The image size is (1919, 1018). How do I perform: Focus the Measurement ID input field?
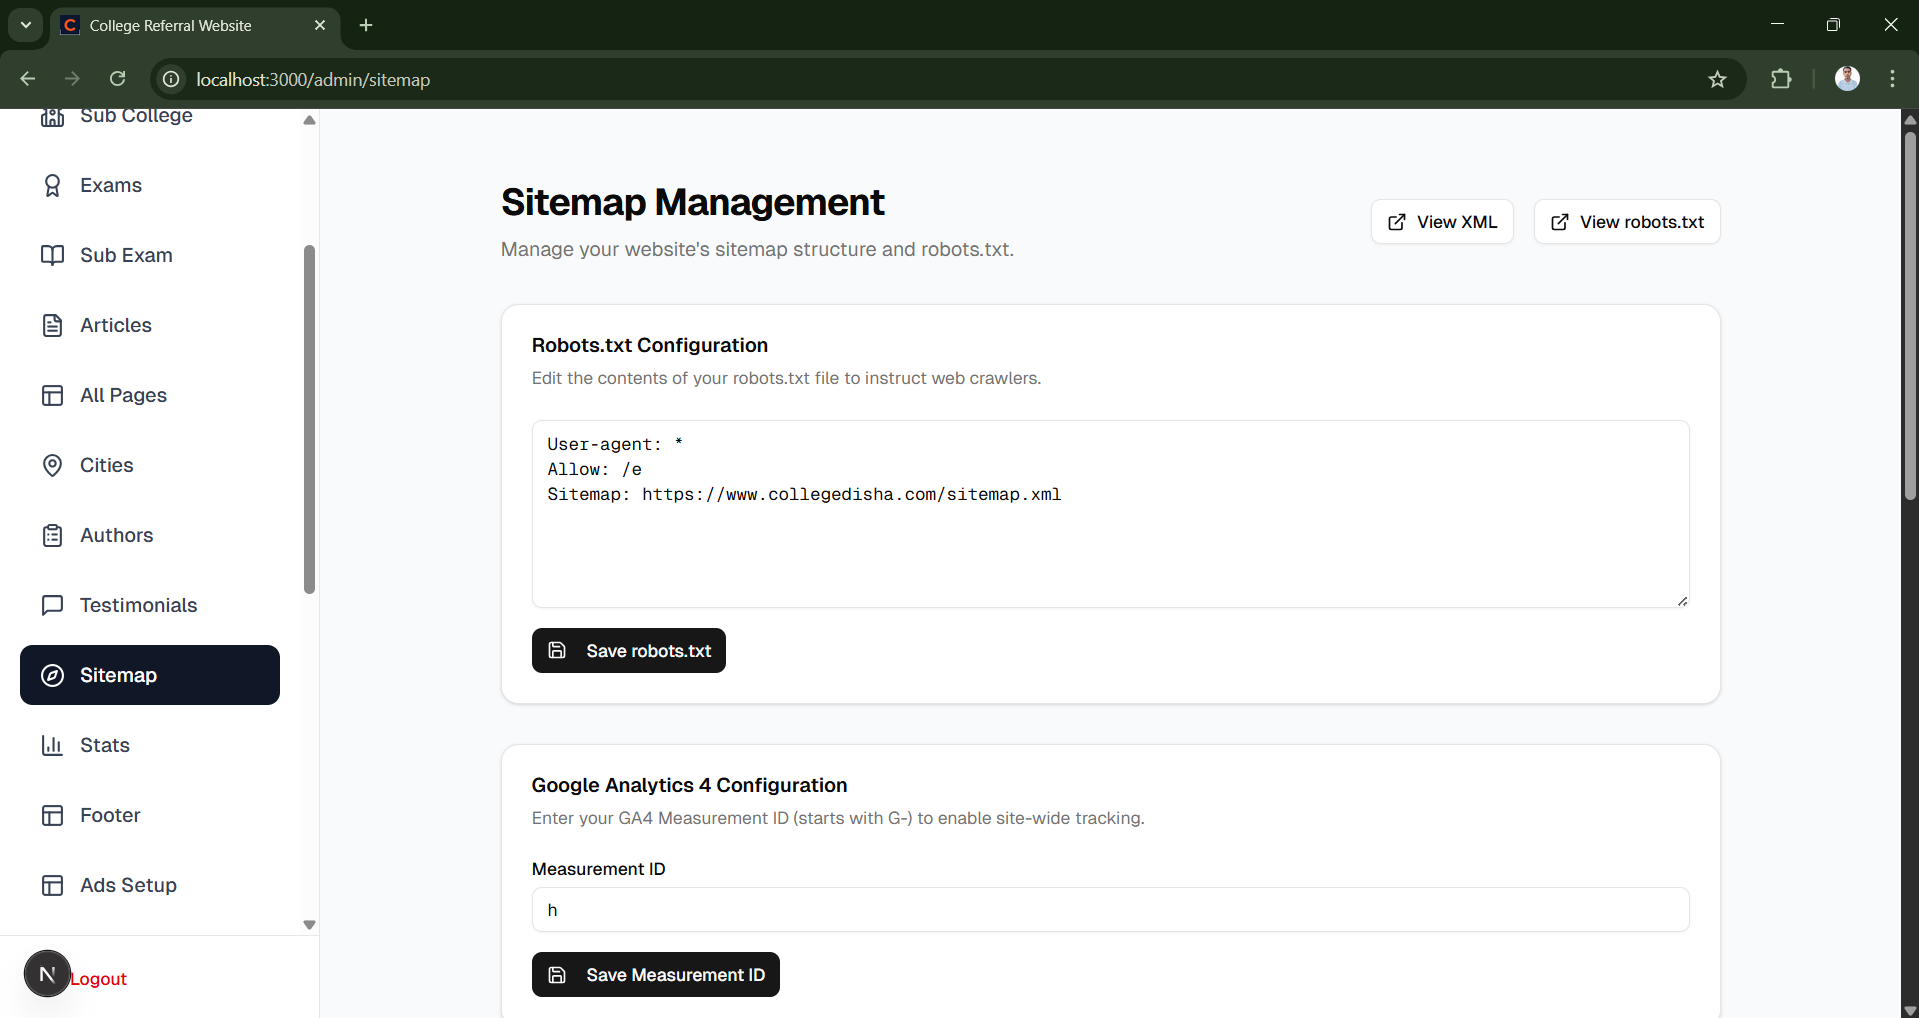(x=1110, y=910)
